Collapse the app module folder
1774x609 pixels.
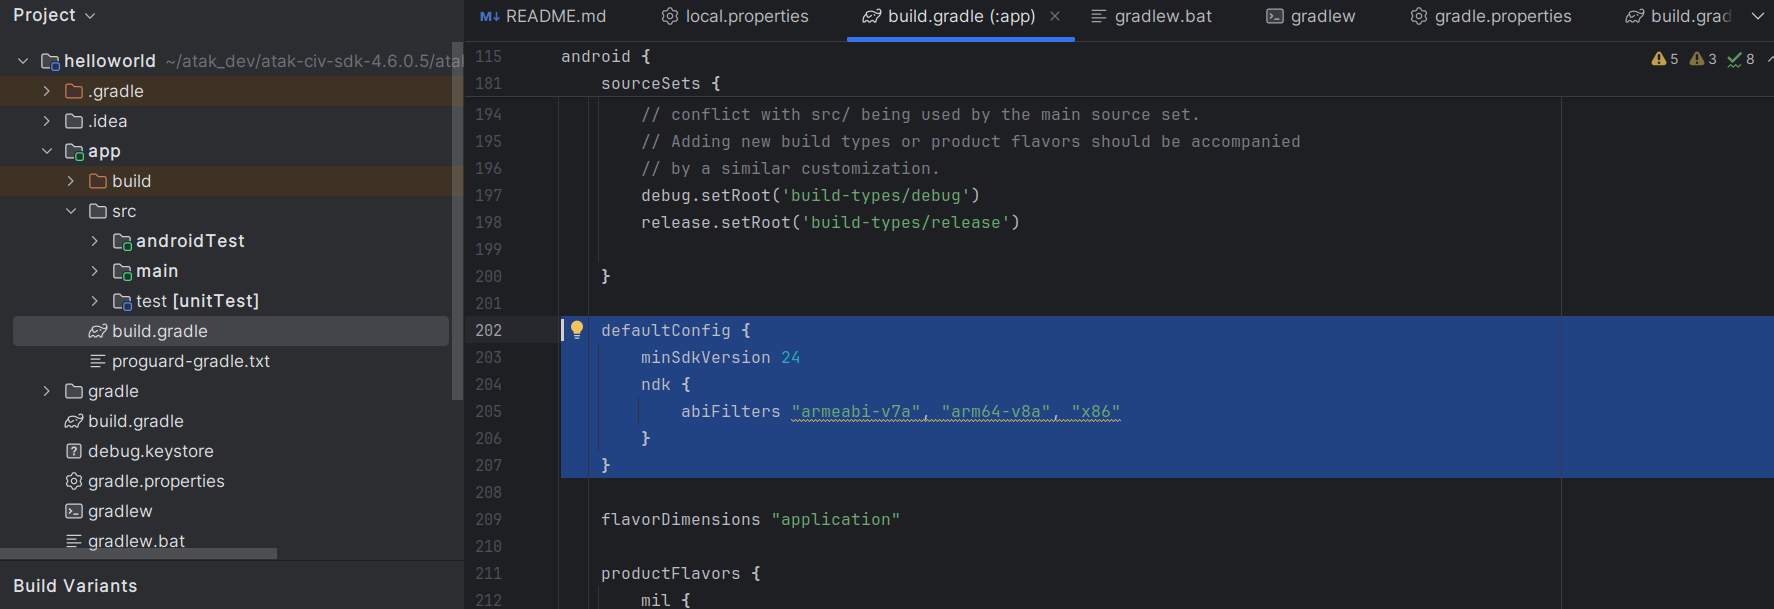[46, 151]
